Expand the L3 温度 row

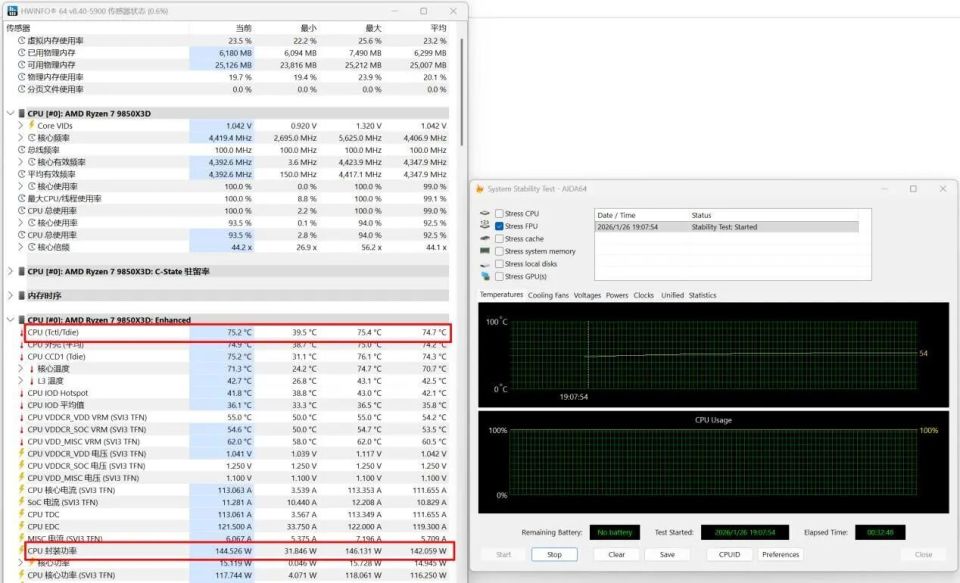(20, 380)
